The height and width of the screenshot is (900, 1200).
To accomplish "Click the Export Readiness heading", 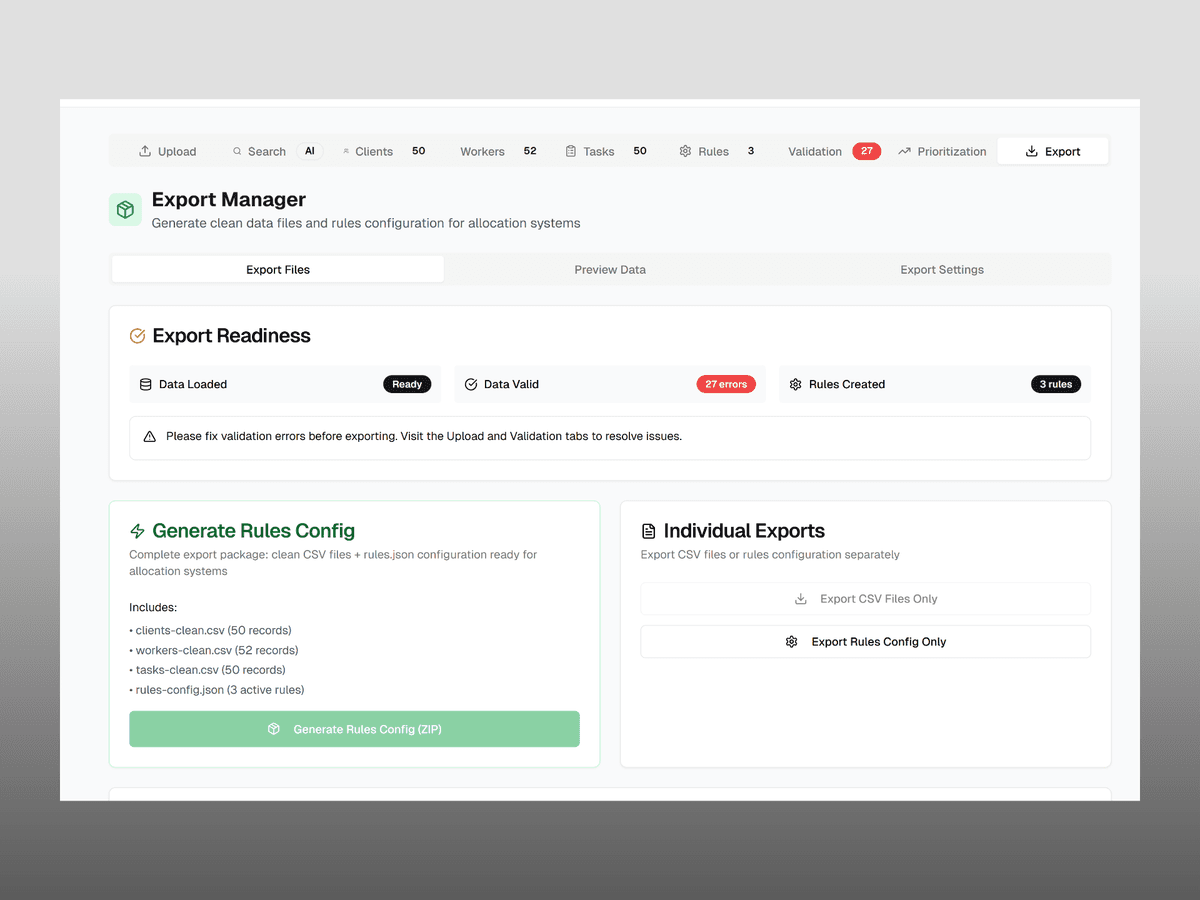I will coord(232,336).
